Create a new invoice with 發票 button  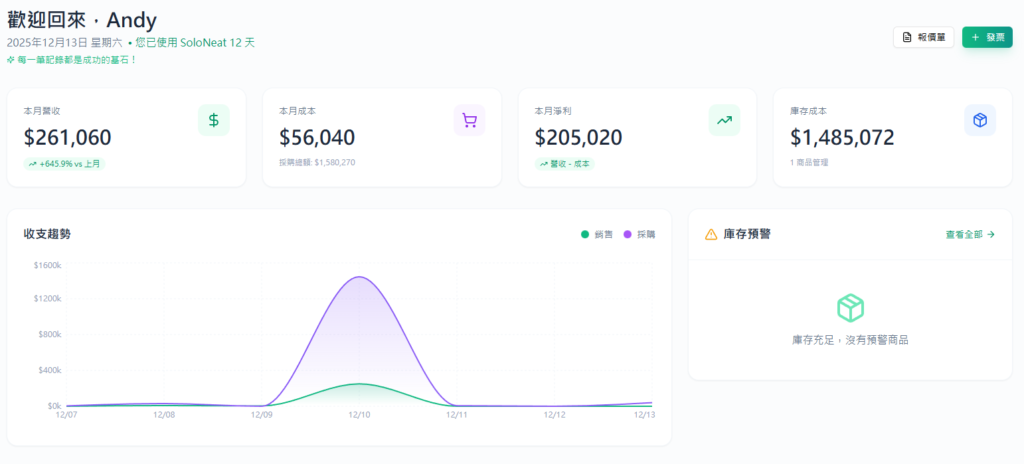[987, 37]
